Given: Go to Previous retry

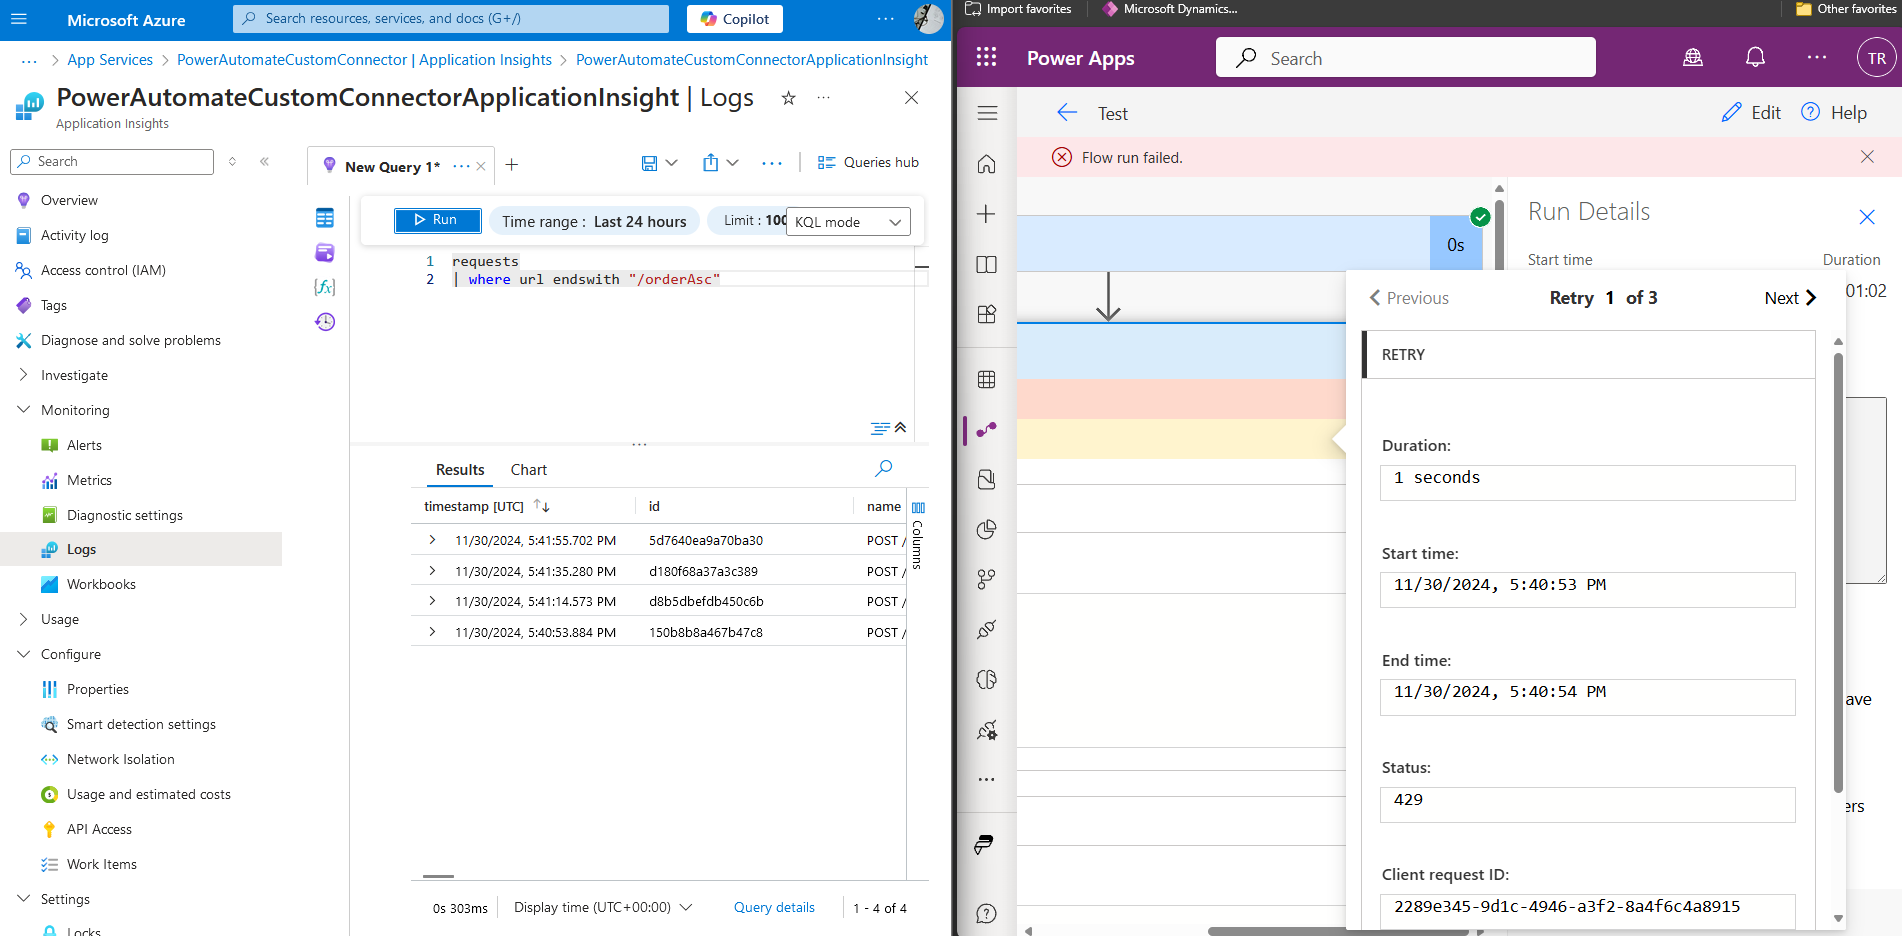Looking at the screenshot, I should 1408,298.
